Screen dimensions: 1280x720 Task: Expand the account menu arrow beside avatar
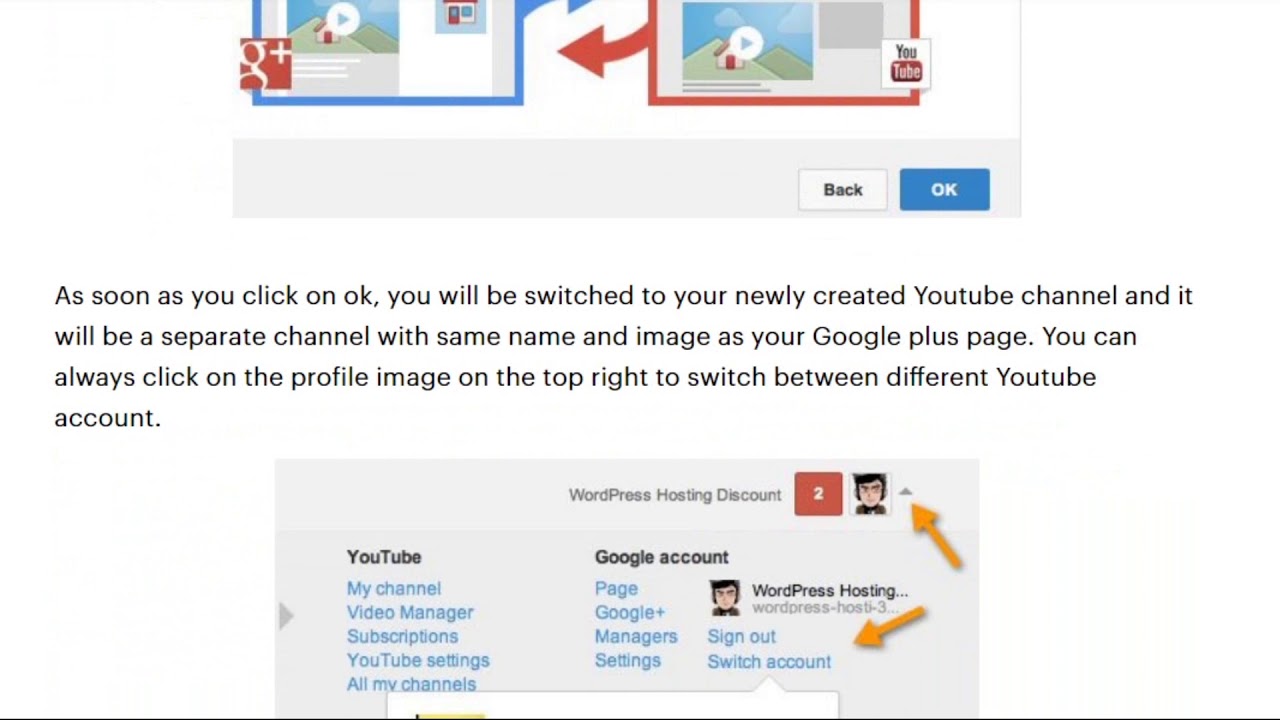click(x=905, y=492)
